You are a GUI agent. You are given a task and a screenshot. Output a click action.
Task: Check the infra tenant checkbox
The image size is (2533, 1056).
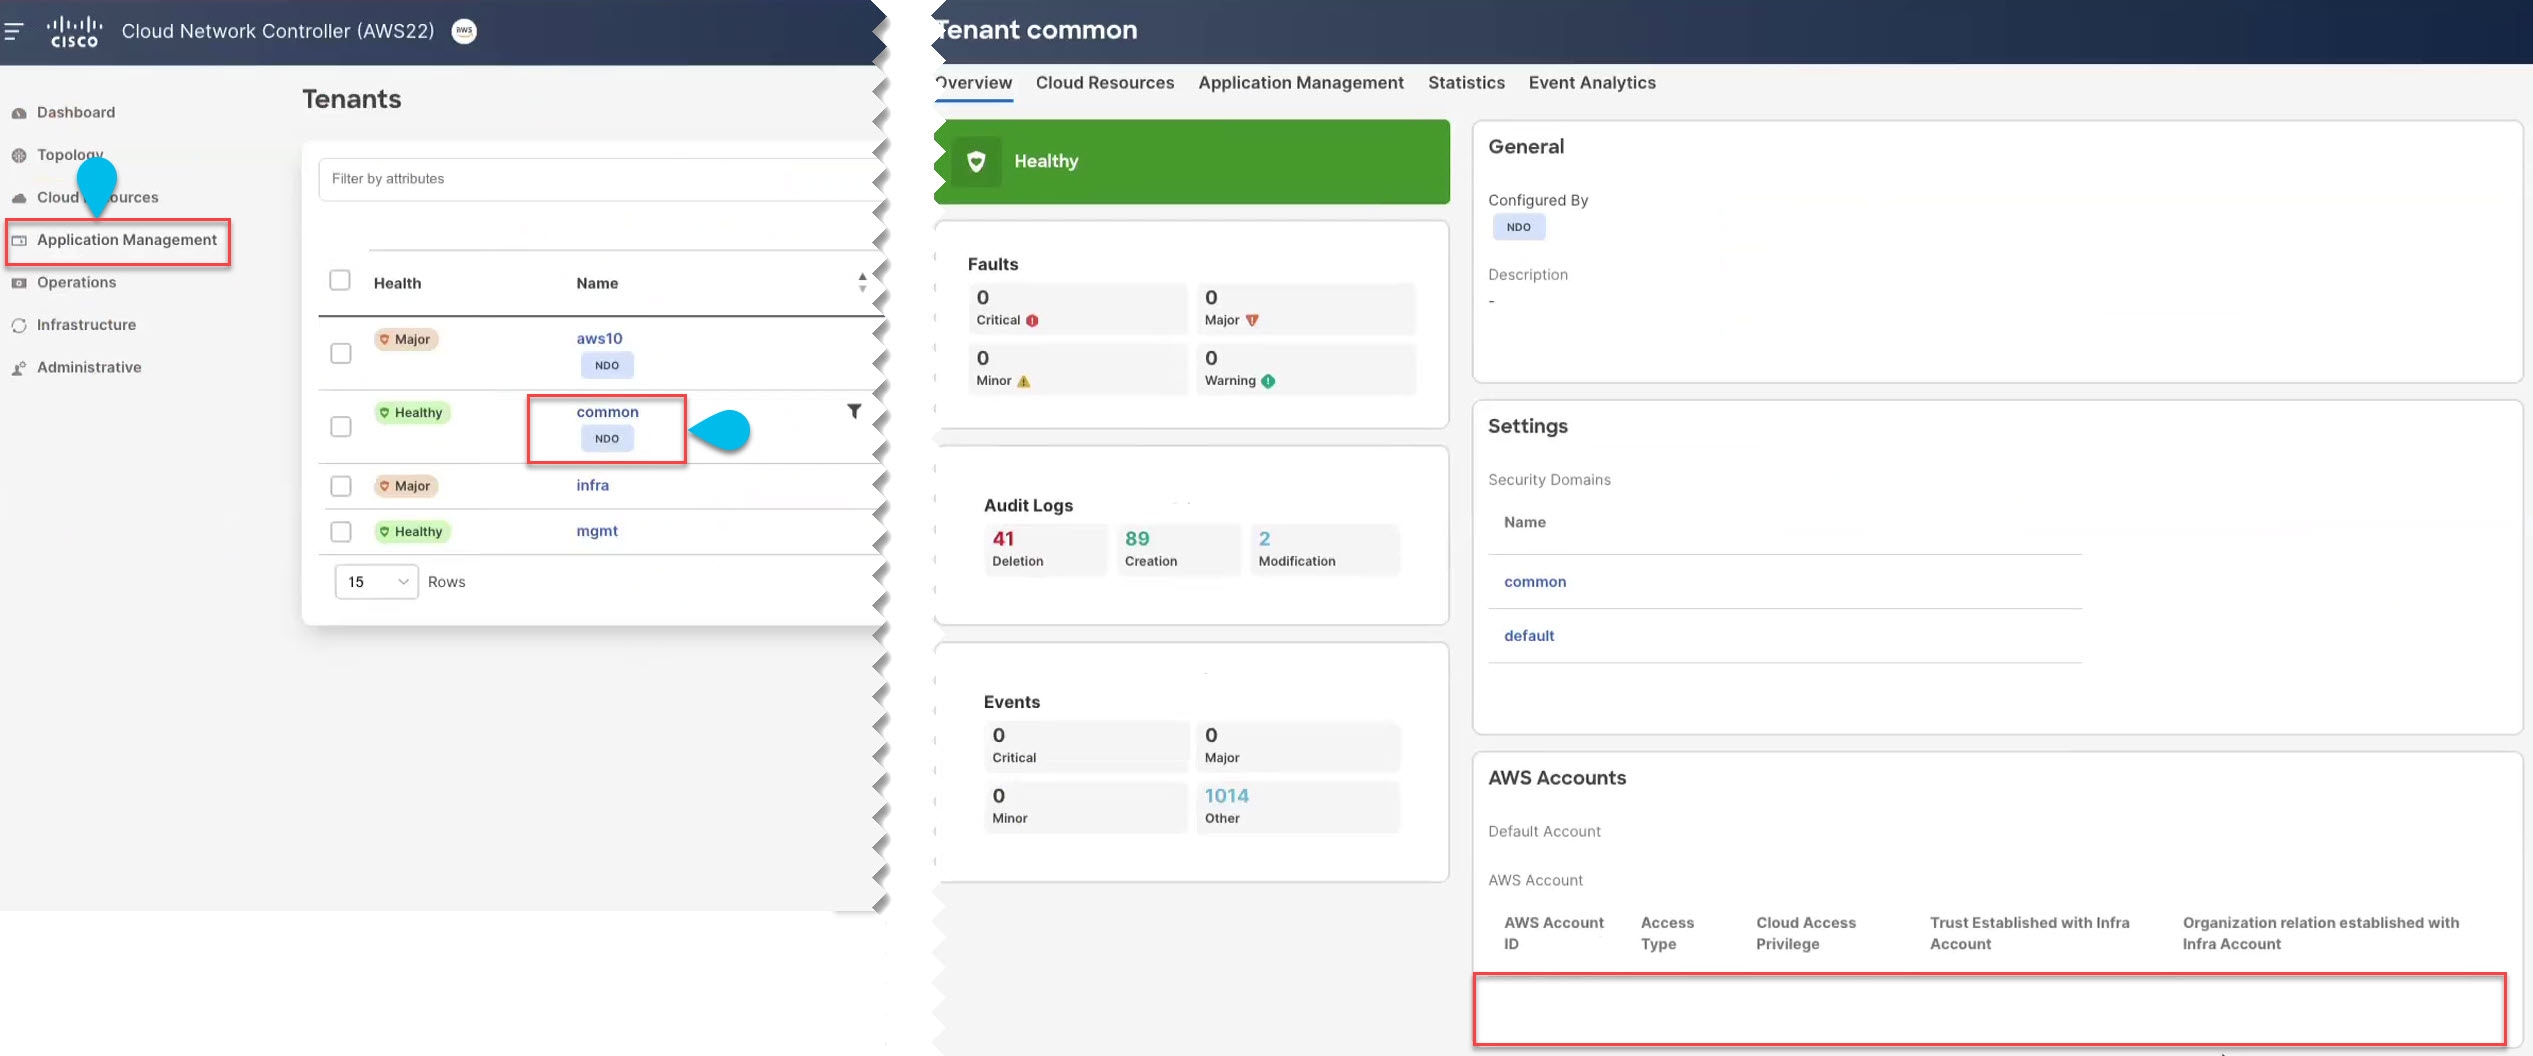[x=341, y=486]
